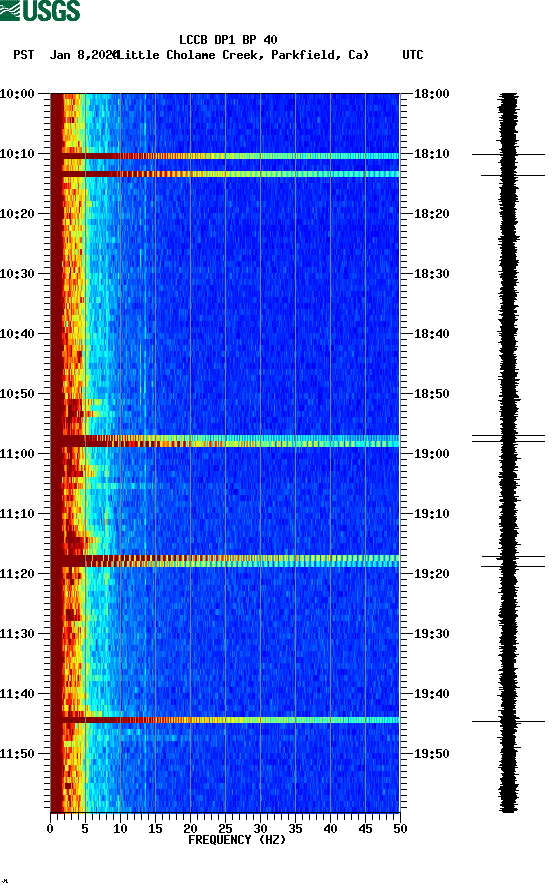Click the "11:20" PST time label
552x892 pixels.
pos(17,573)
